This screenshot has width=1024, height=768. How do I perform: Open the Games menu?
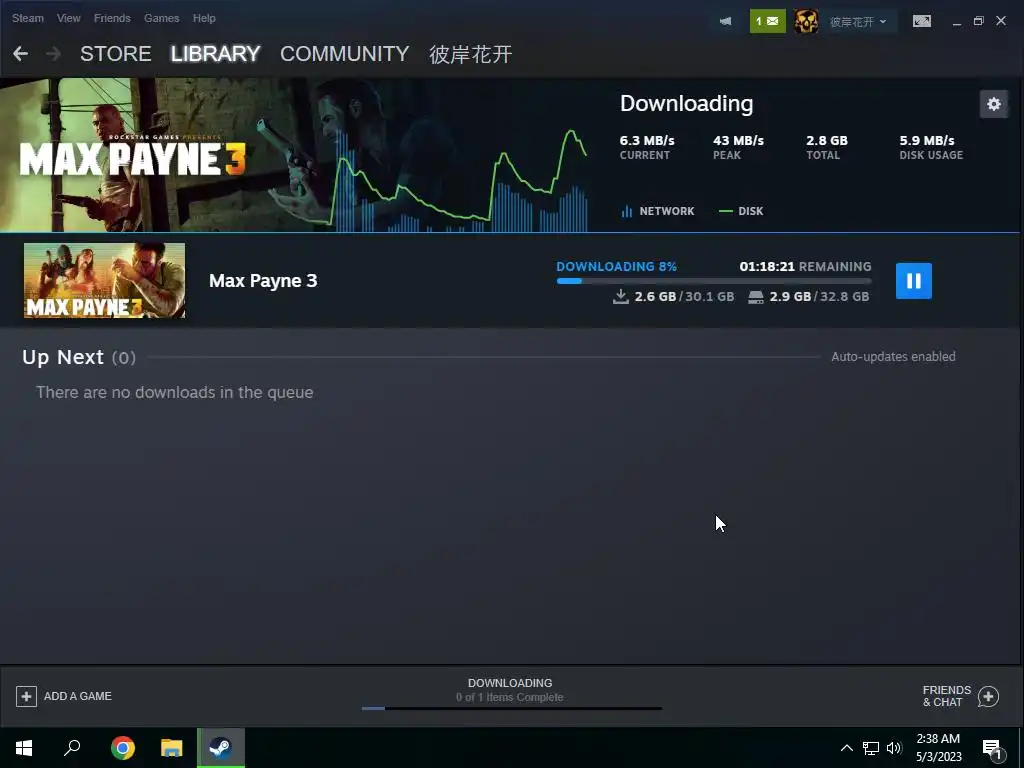[161, 18]
